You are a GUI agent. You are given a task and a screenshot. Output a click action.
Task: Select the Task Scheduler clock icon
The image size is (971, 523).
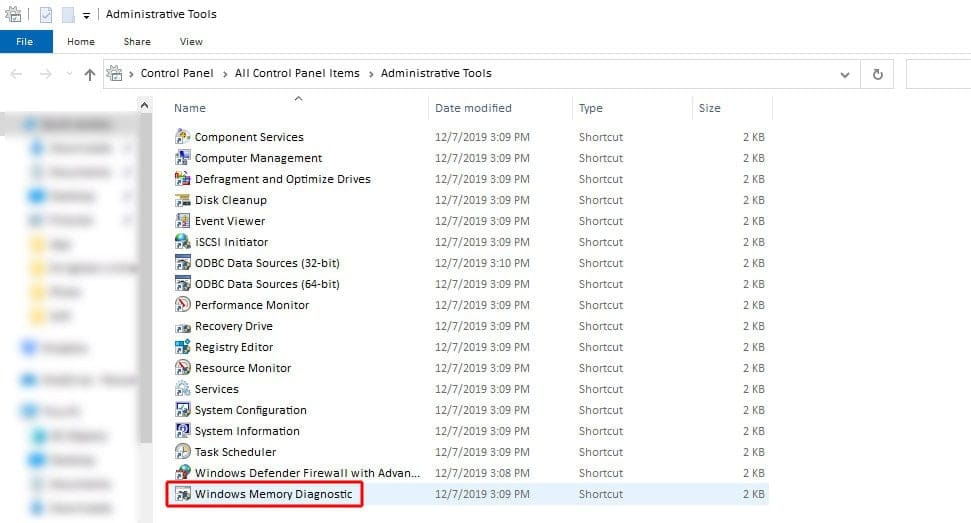pos(182,452)
